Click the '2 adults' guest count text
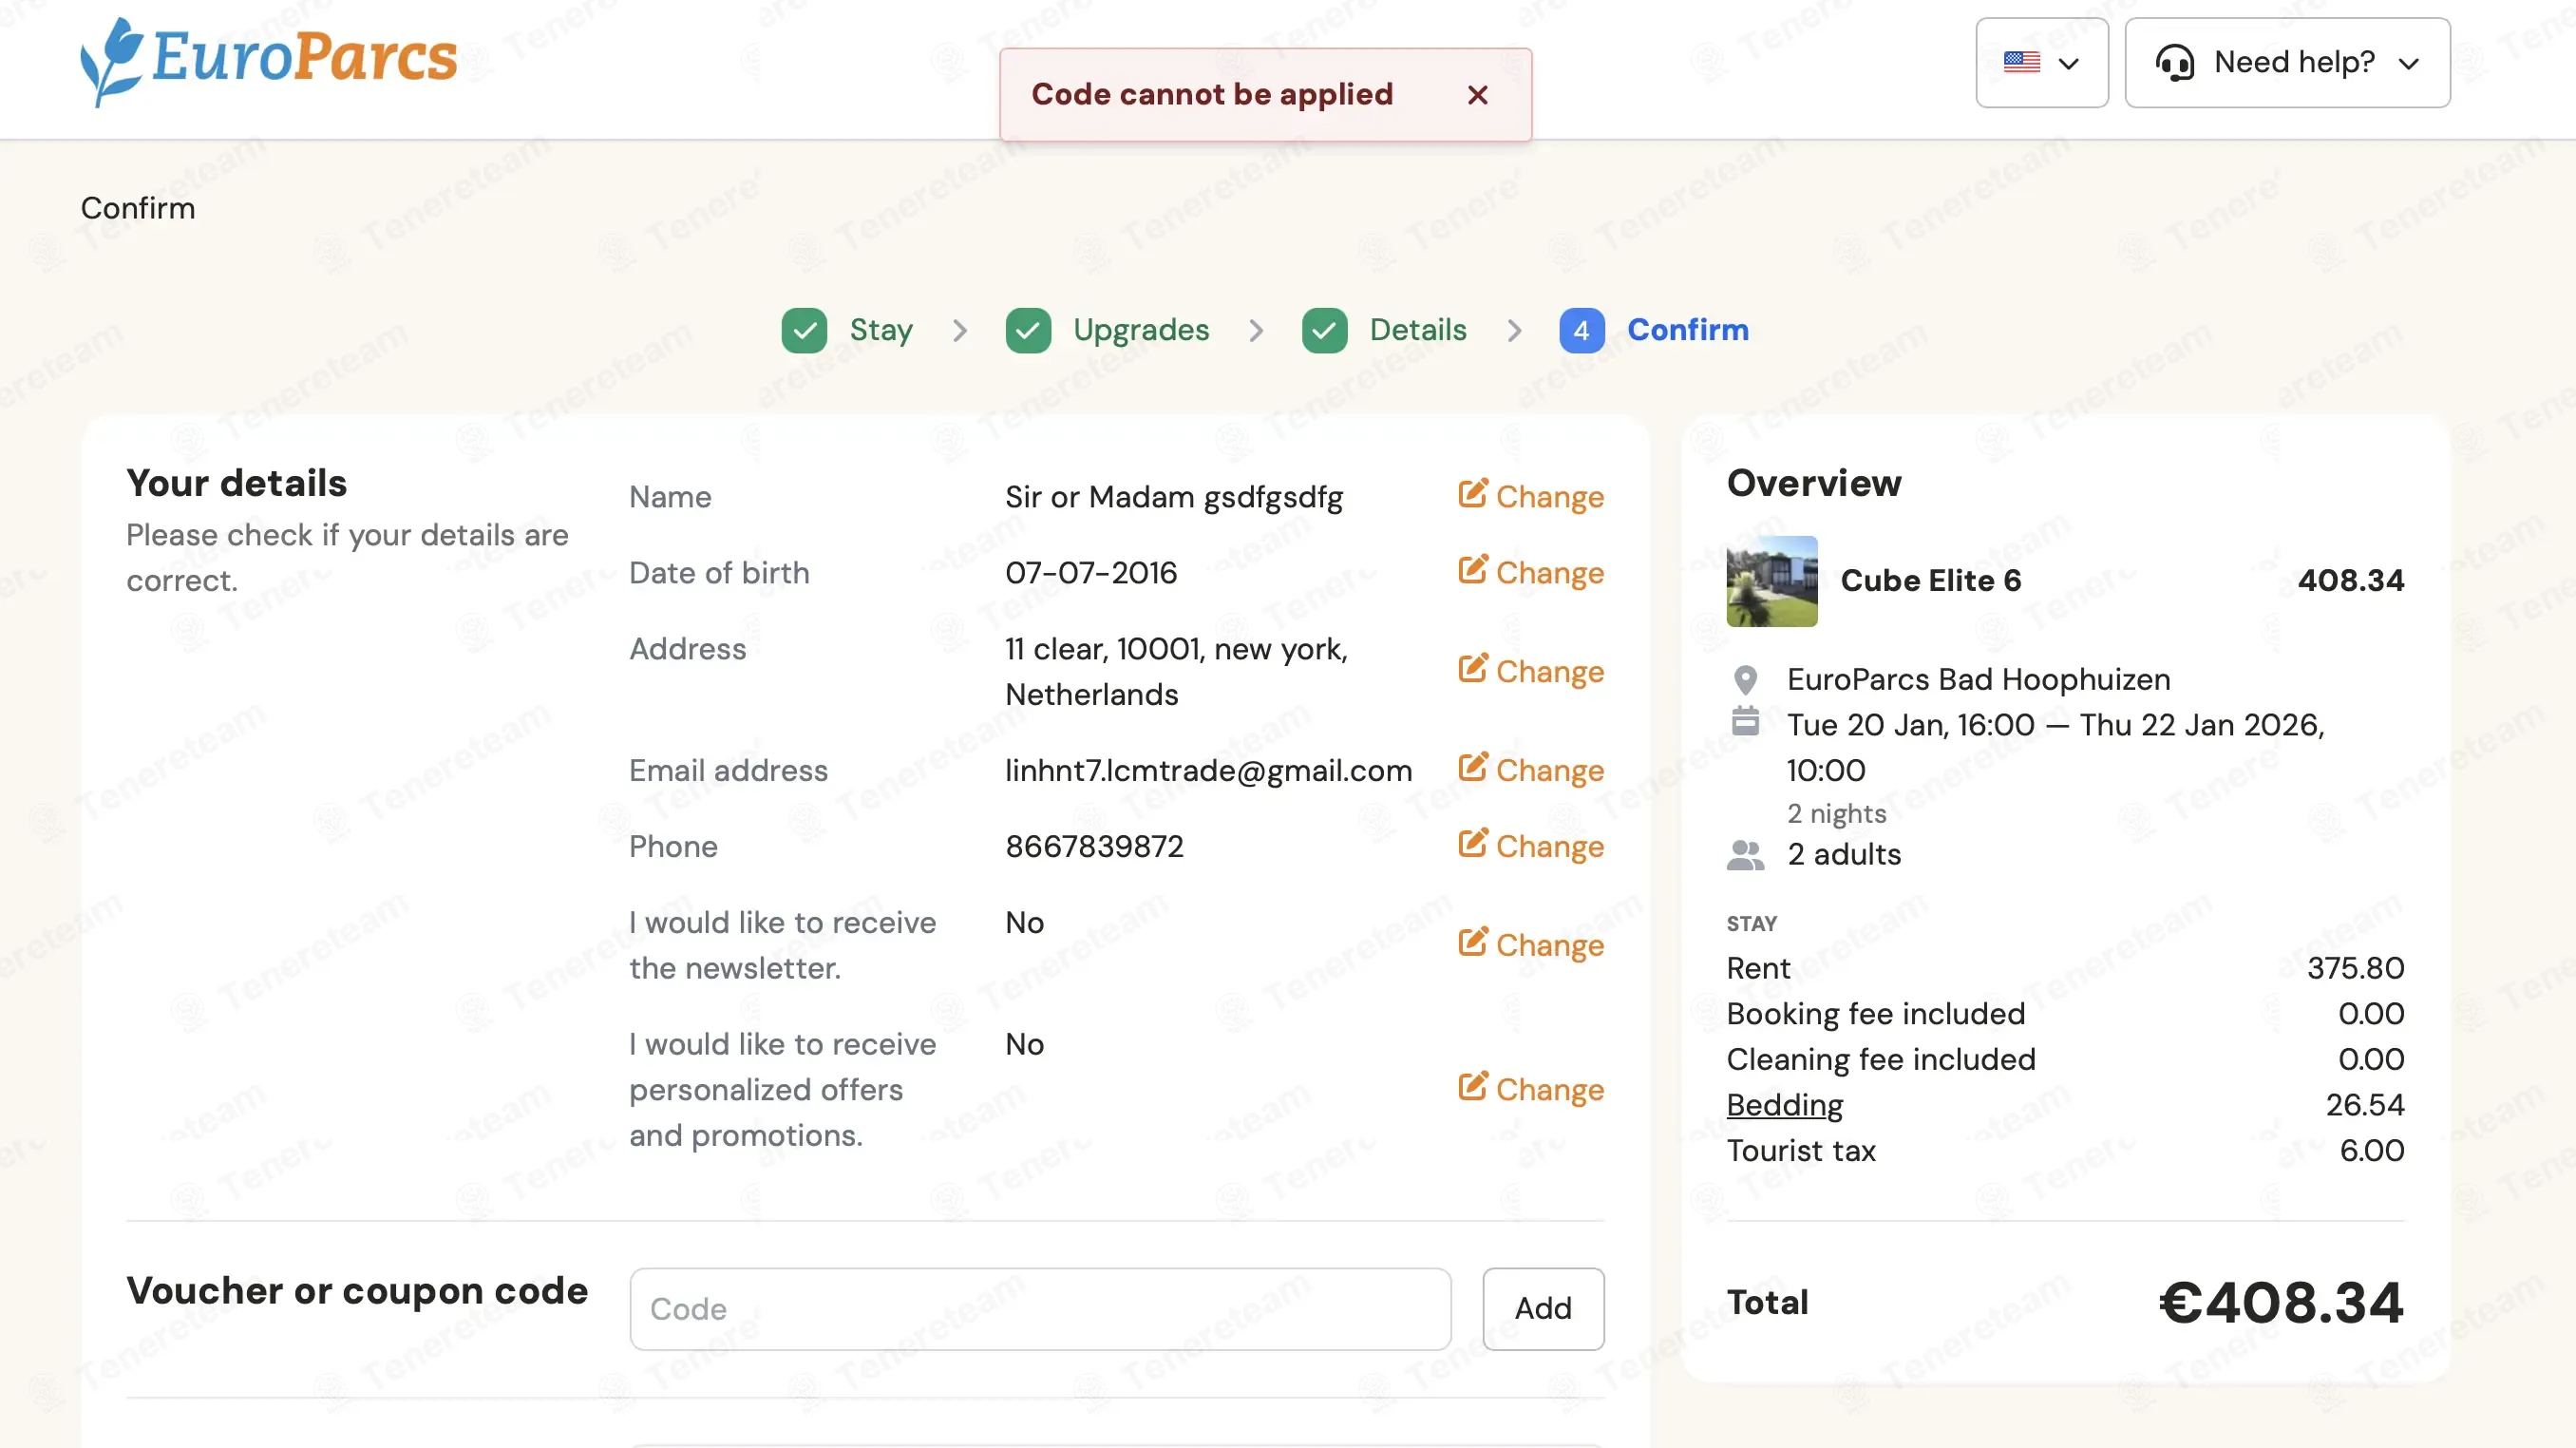The height and width of the screenshot is (1448, 2576). click(1844, 855)
